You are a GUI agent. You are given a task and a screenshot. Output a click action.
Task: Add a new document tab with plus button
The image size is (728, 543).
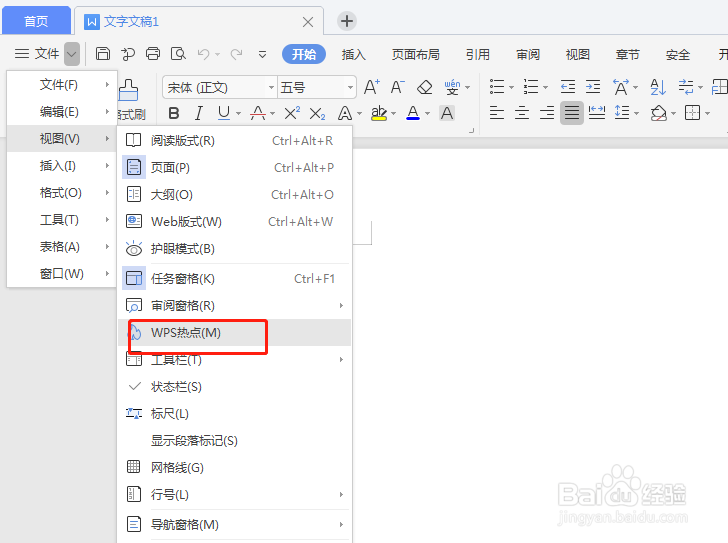click(347, 21)
